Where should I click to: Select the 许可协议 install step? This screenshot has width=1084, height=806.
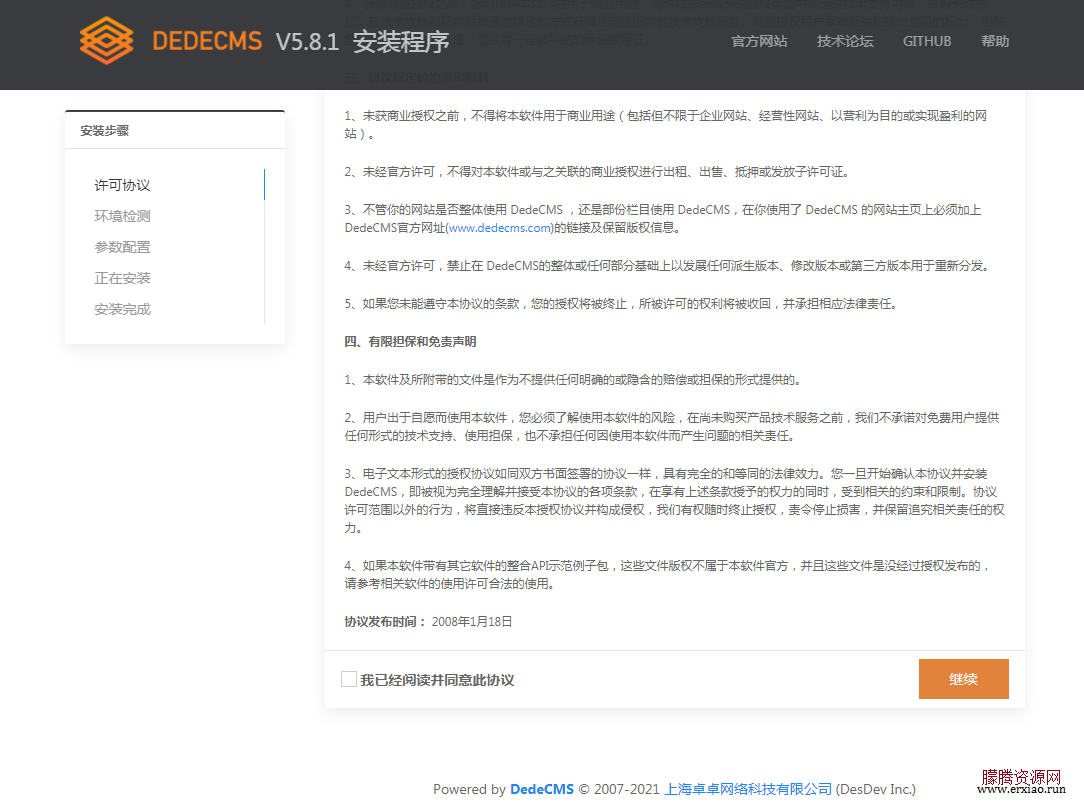tap(122, 185)
